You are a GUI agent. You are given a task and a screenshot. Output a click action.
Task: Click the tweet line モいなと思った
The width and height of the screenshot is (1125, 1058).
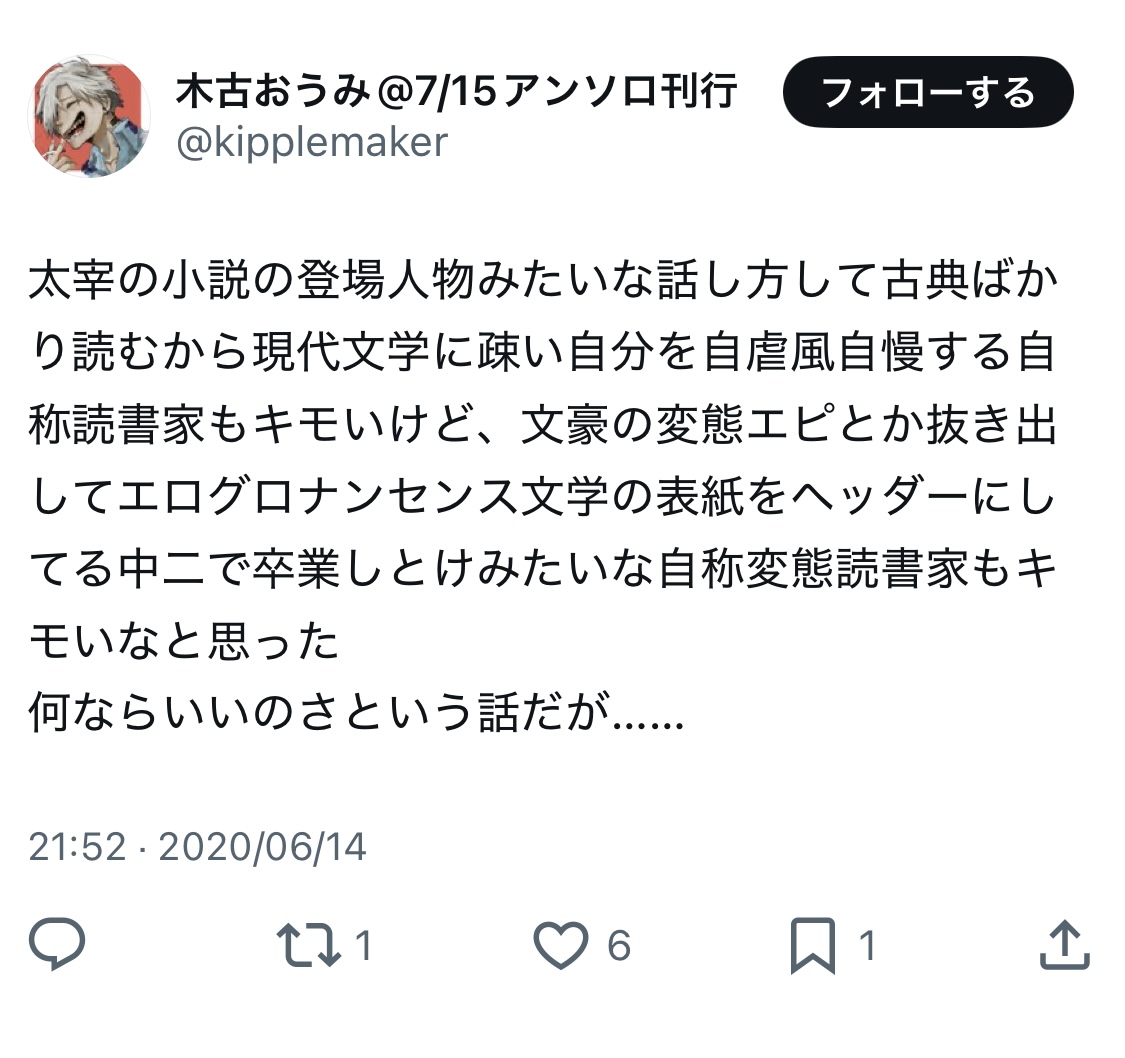[184, 641]
